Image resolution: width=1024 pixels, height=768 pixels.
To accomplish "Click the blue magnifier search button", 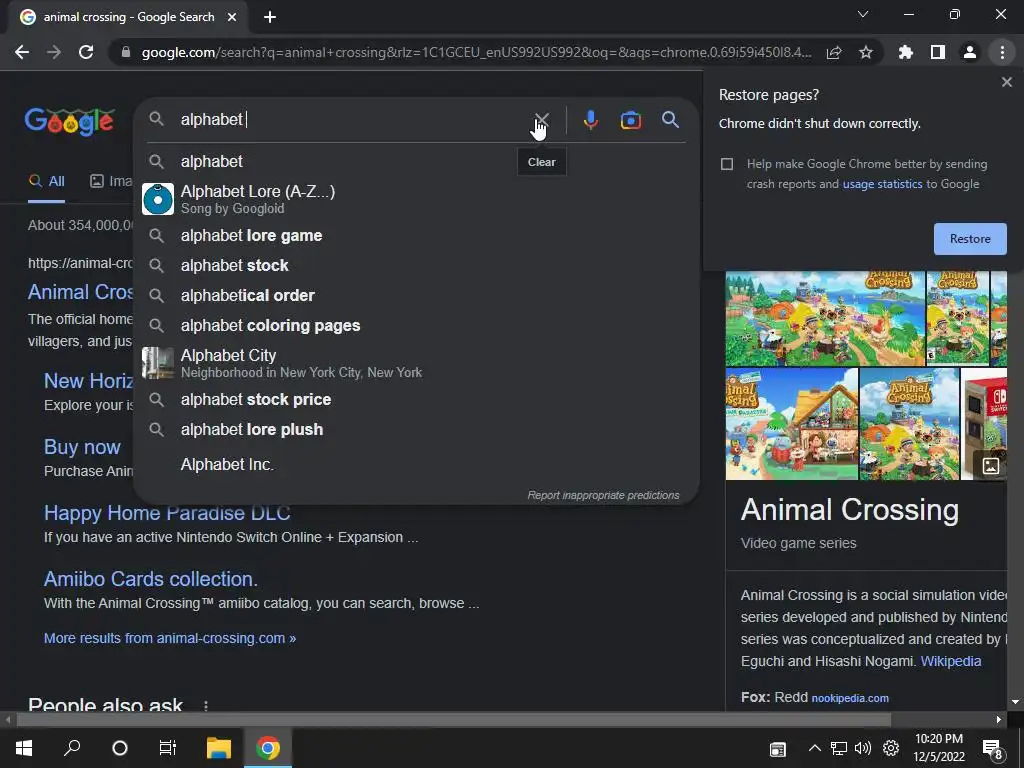I will [x=670, y=120].
